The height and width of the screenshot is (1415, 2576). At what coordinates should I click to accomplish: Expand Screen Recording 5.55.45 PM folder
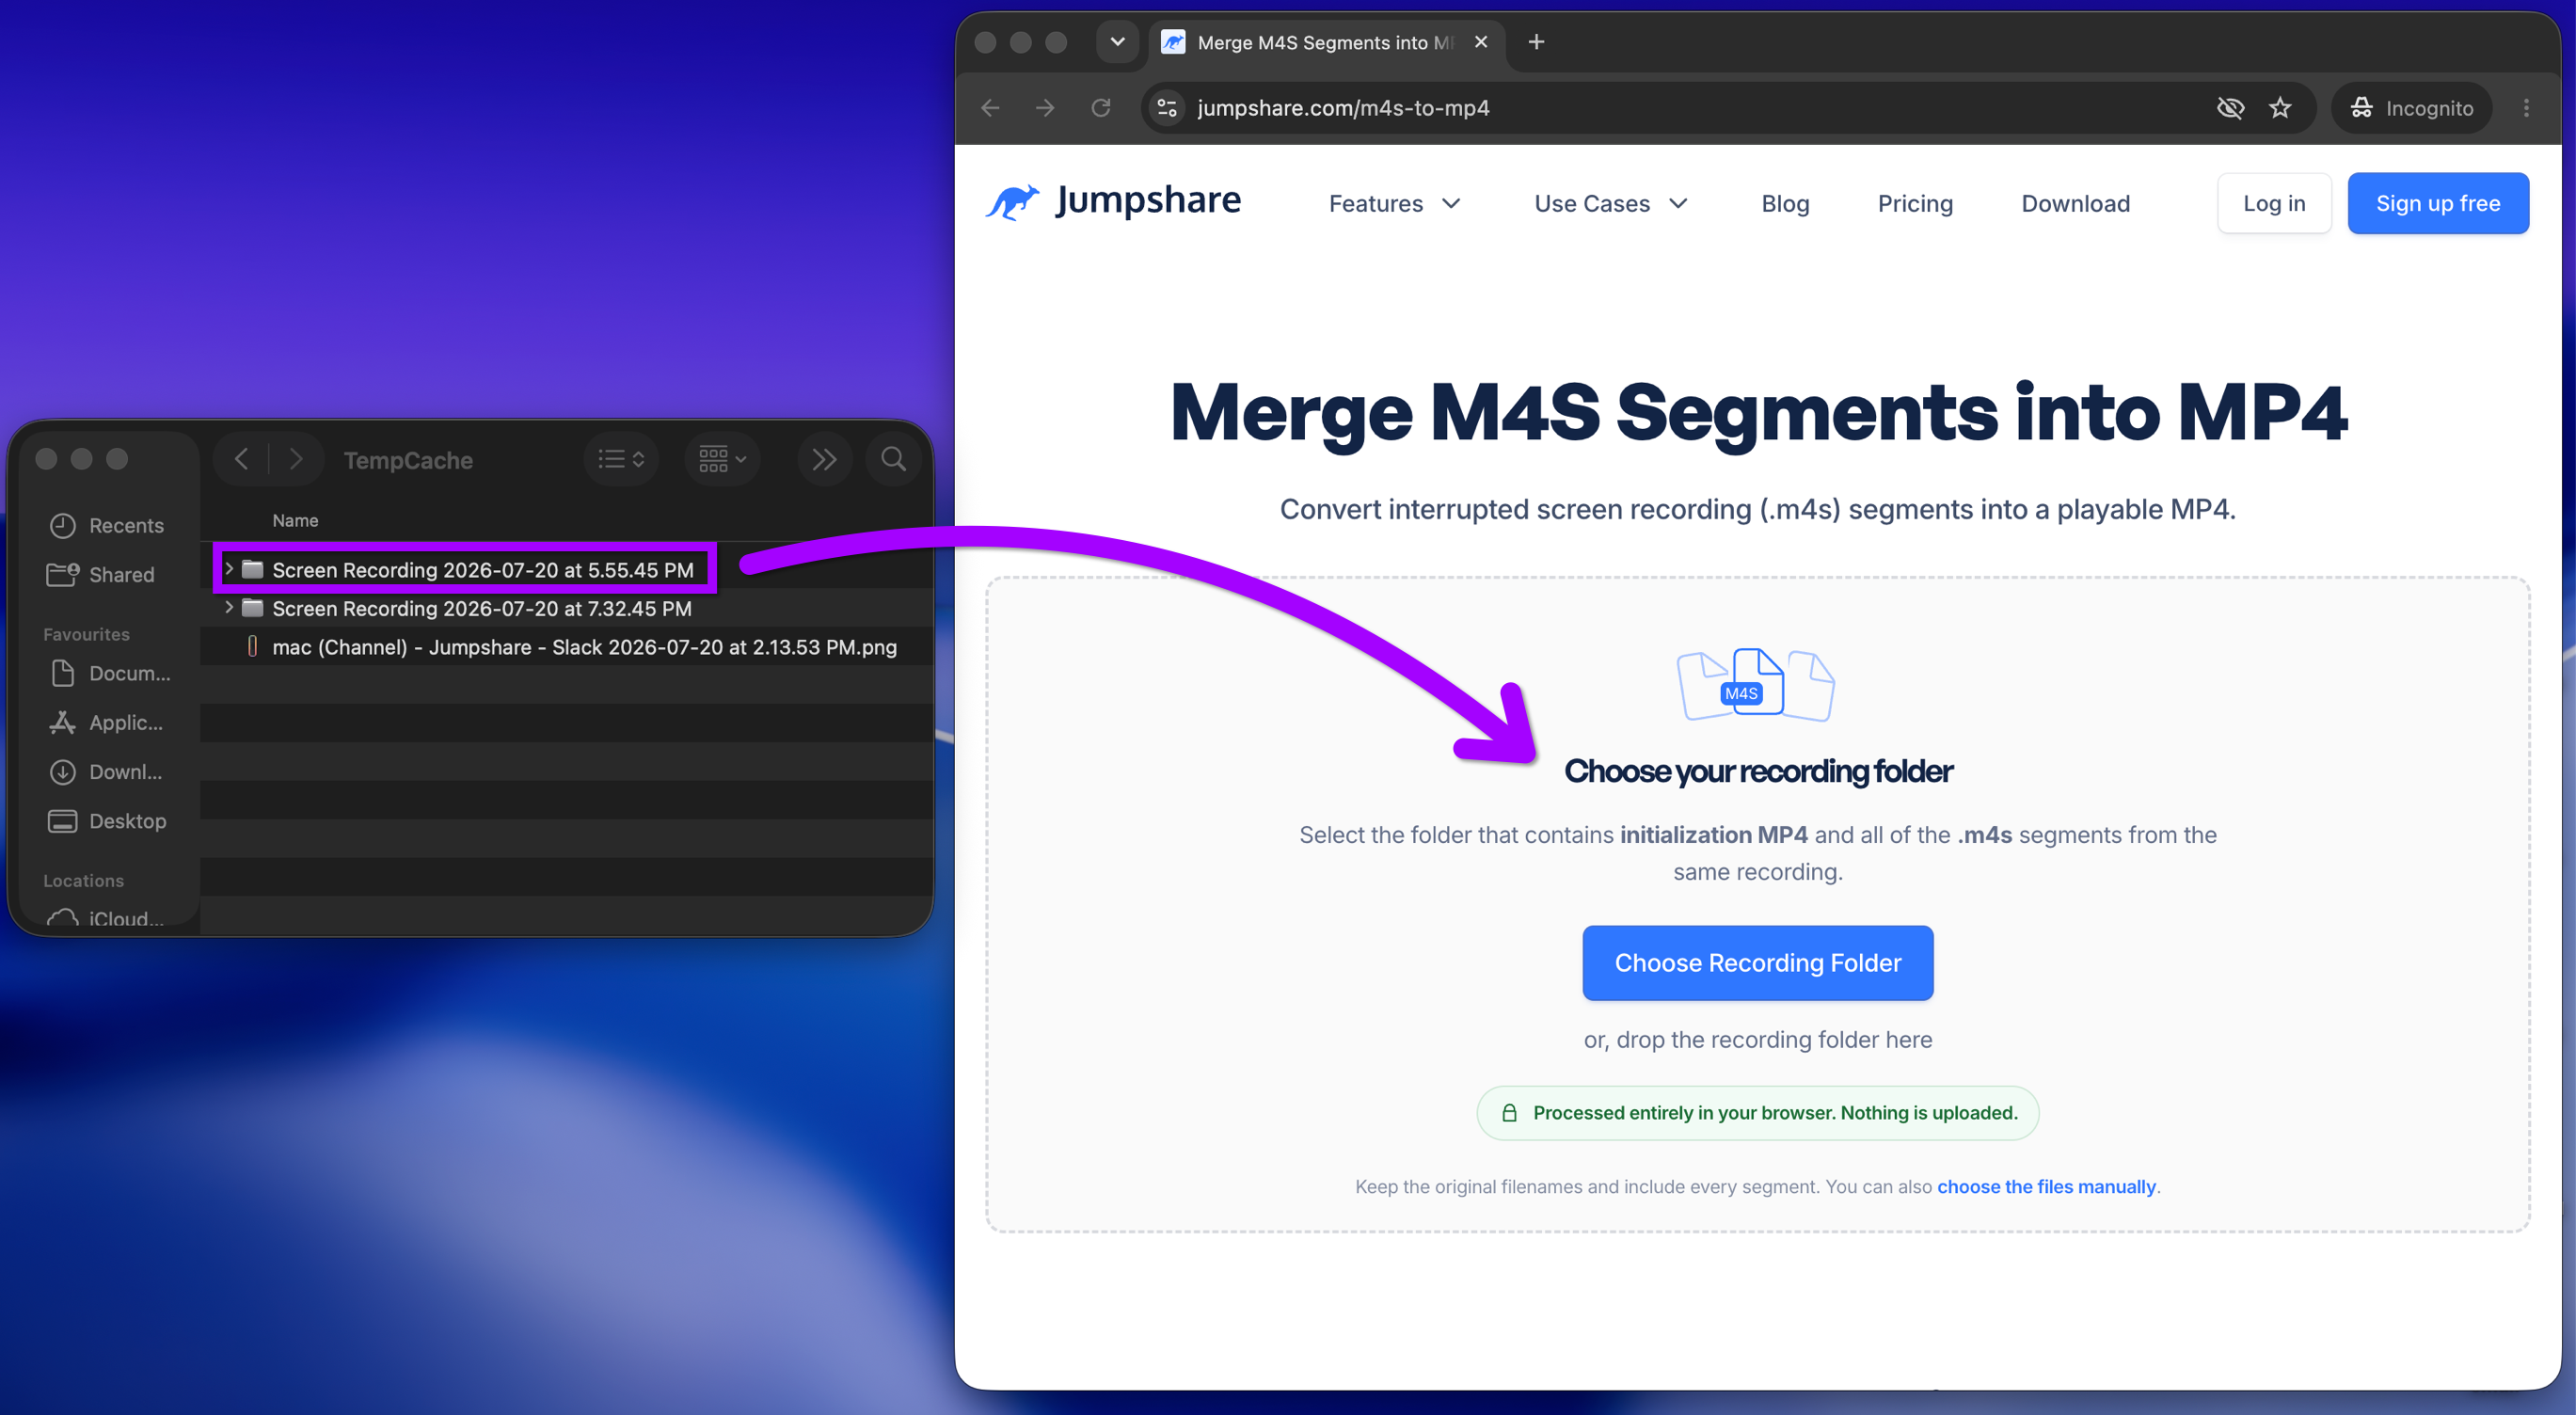[229, 569]
